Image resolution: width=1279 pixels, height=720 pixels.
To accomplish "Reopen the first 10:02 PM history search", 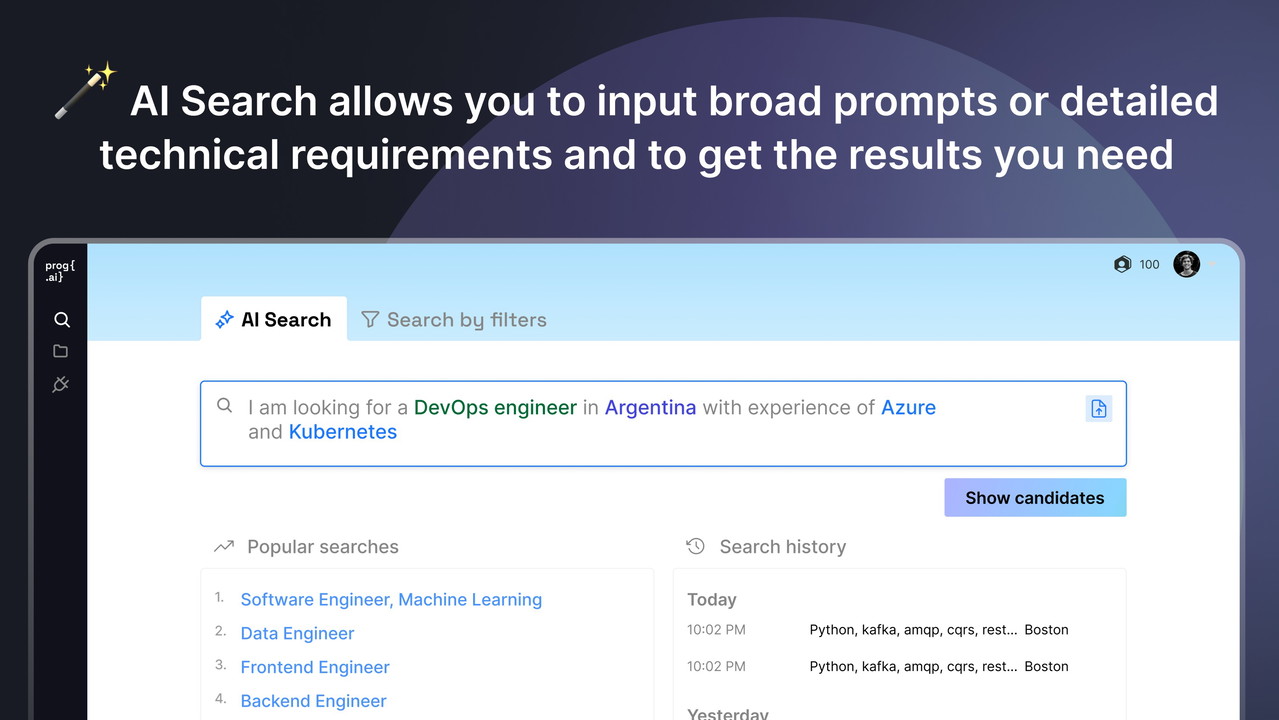I will coord(913,630).
